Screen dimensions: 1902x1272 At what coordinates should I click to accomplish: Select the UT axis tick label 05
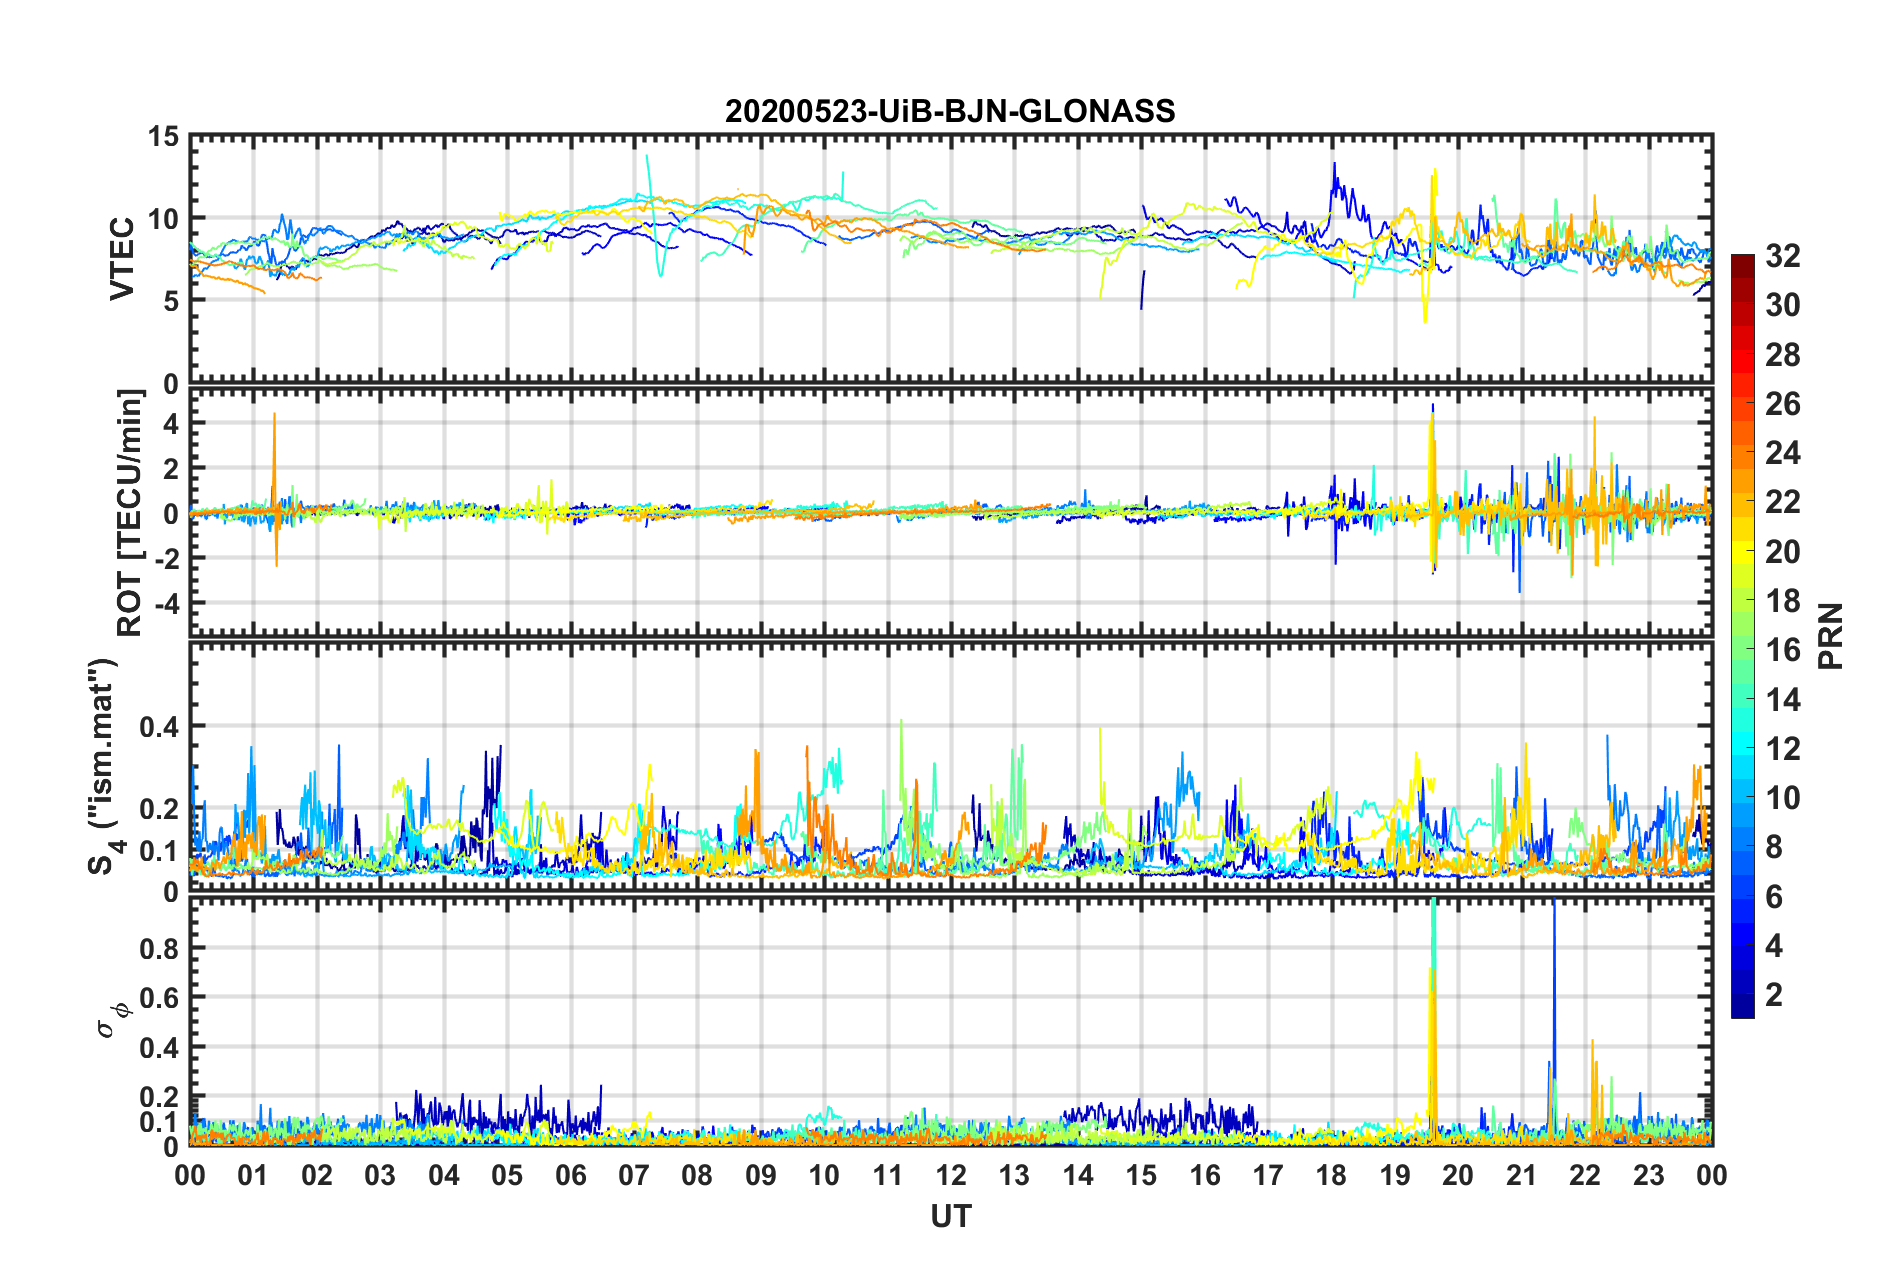pyautogui.click(x=507, y=1174)
